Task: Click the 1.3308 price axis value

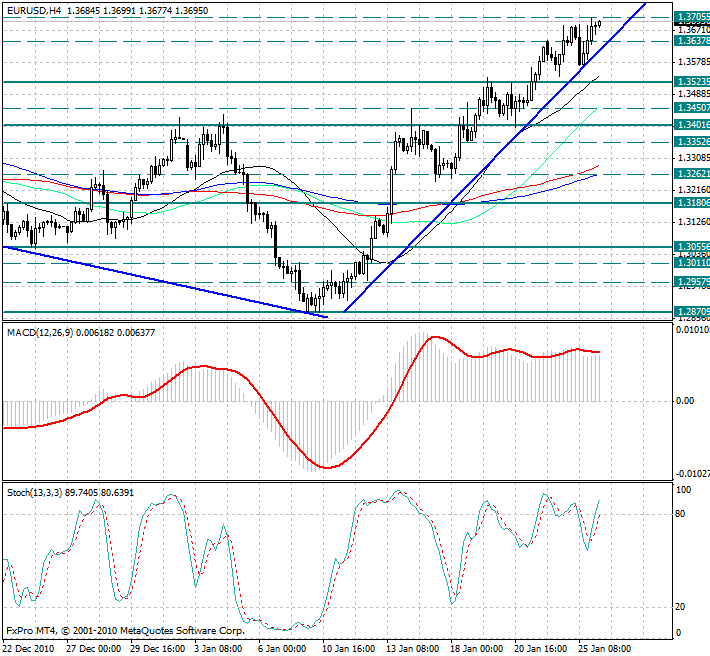Action: (694, 158)
